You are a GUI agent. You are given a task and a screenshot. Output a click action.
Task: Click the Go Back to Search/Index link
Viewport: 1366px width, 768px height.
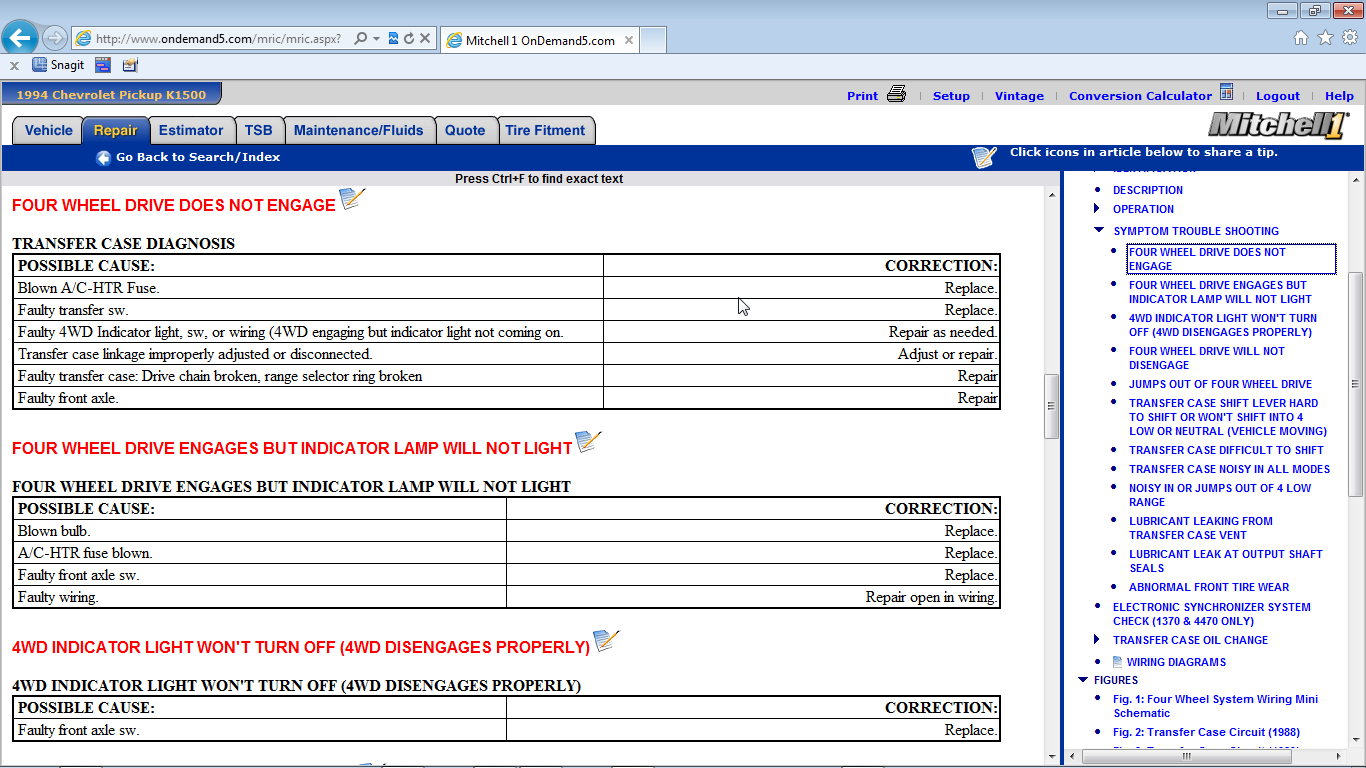[x=198, y=157]
